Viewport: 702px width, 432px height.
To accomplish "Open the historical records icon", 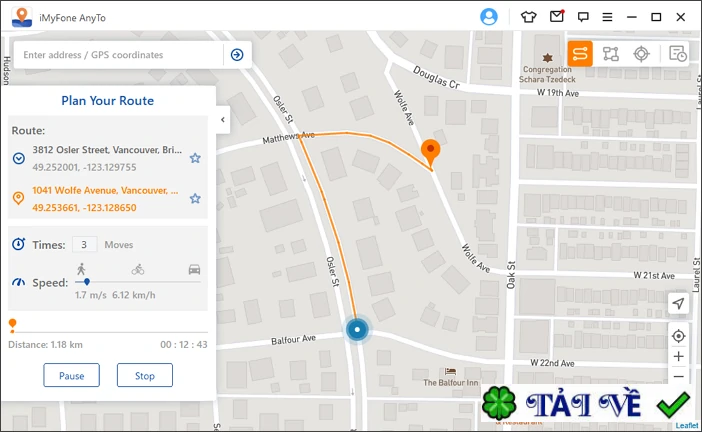I will tap(678, 54).
